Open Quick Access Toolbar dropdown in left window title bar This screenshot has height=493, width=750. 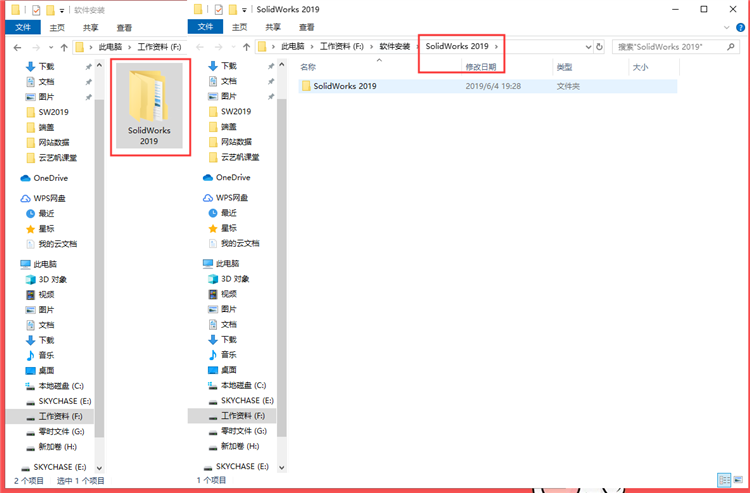pos(62,11)
